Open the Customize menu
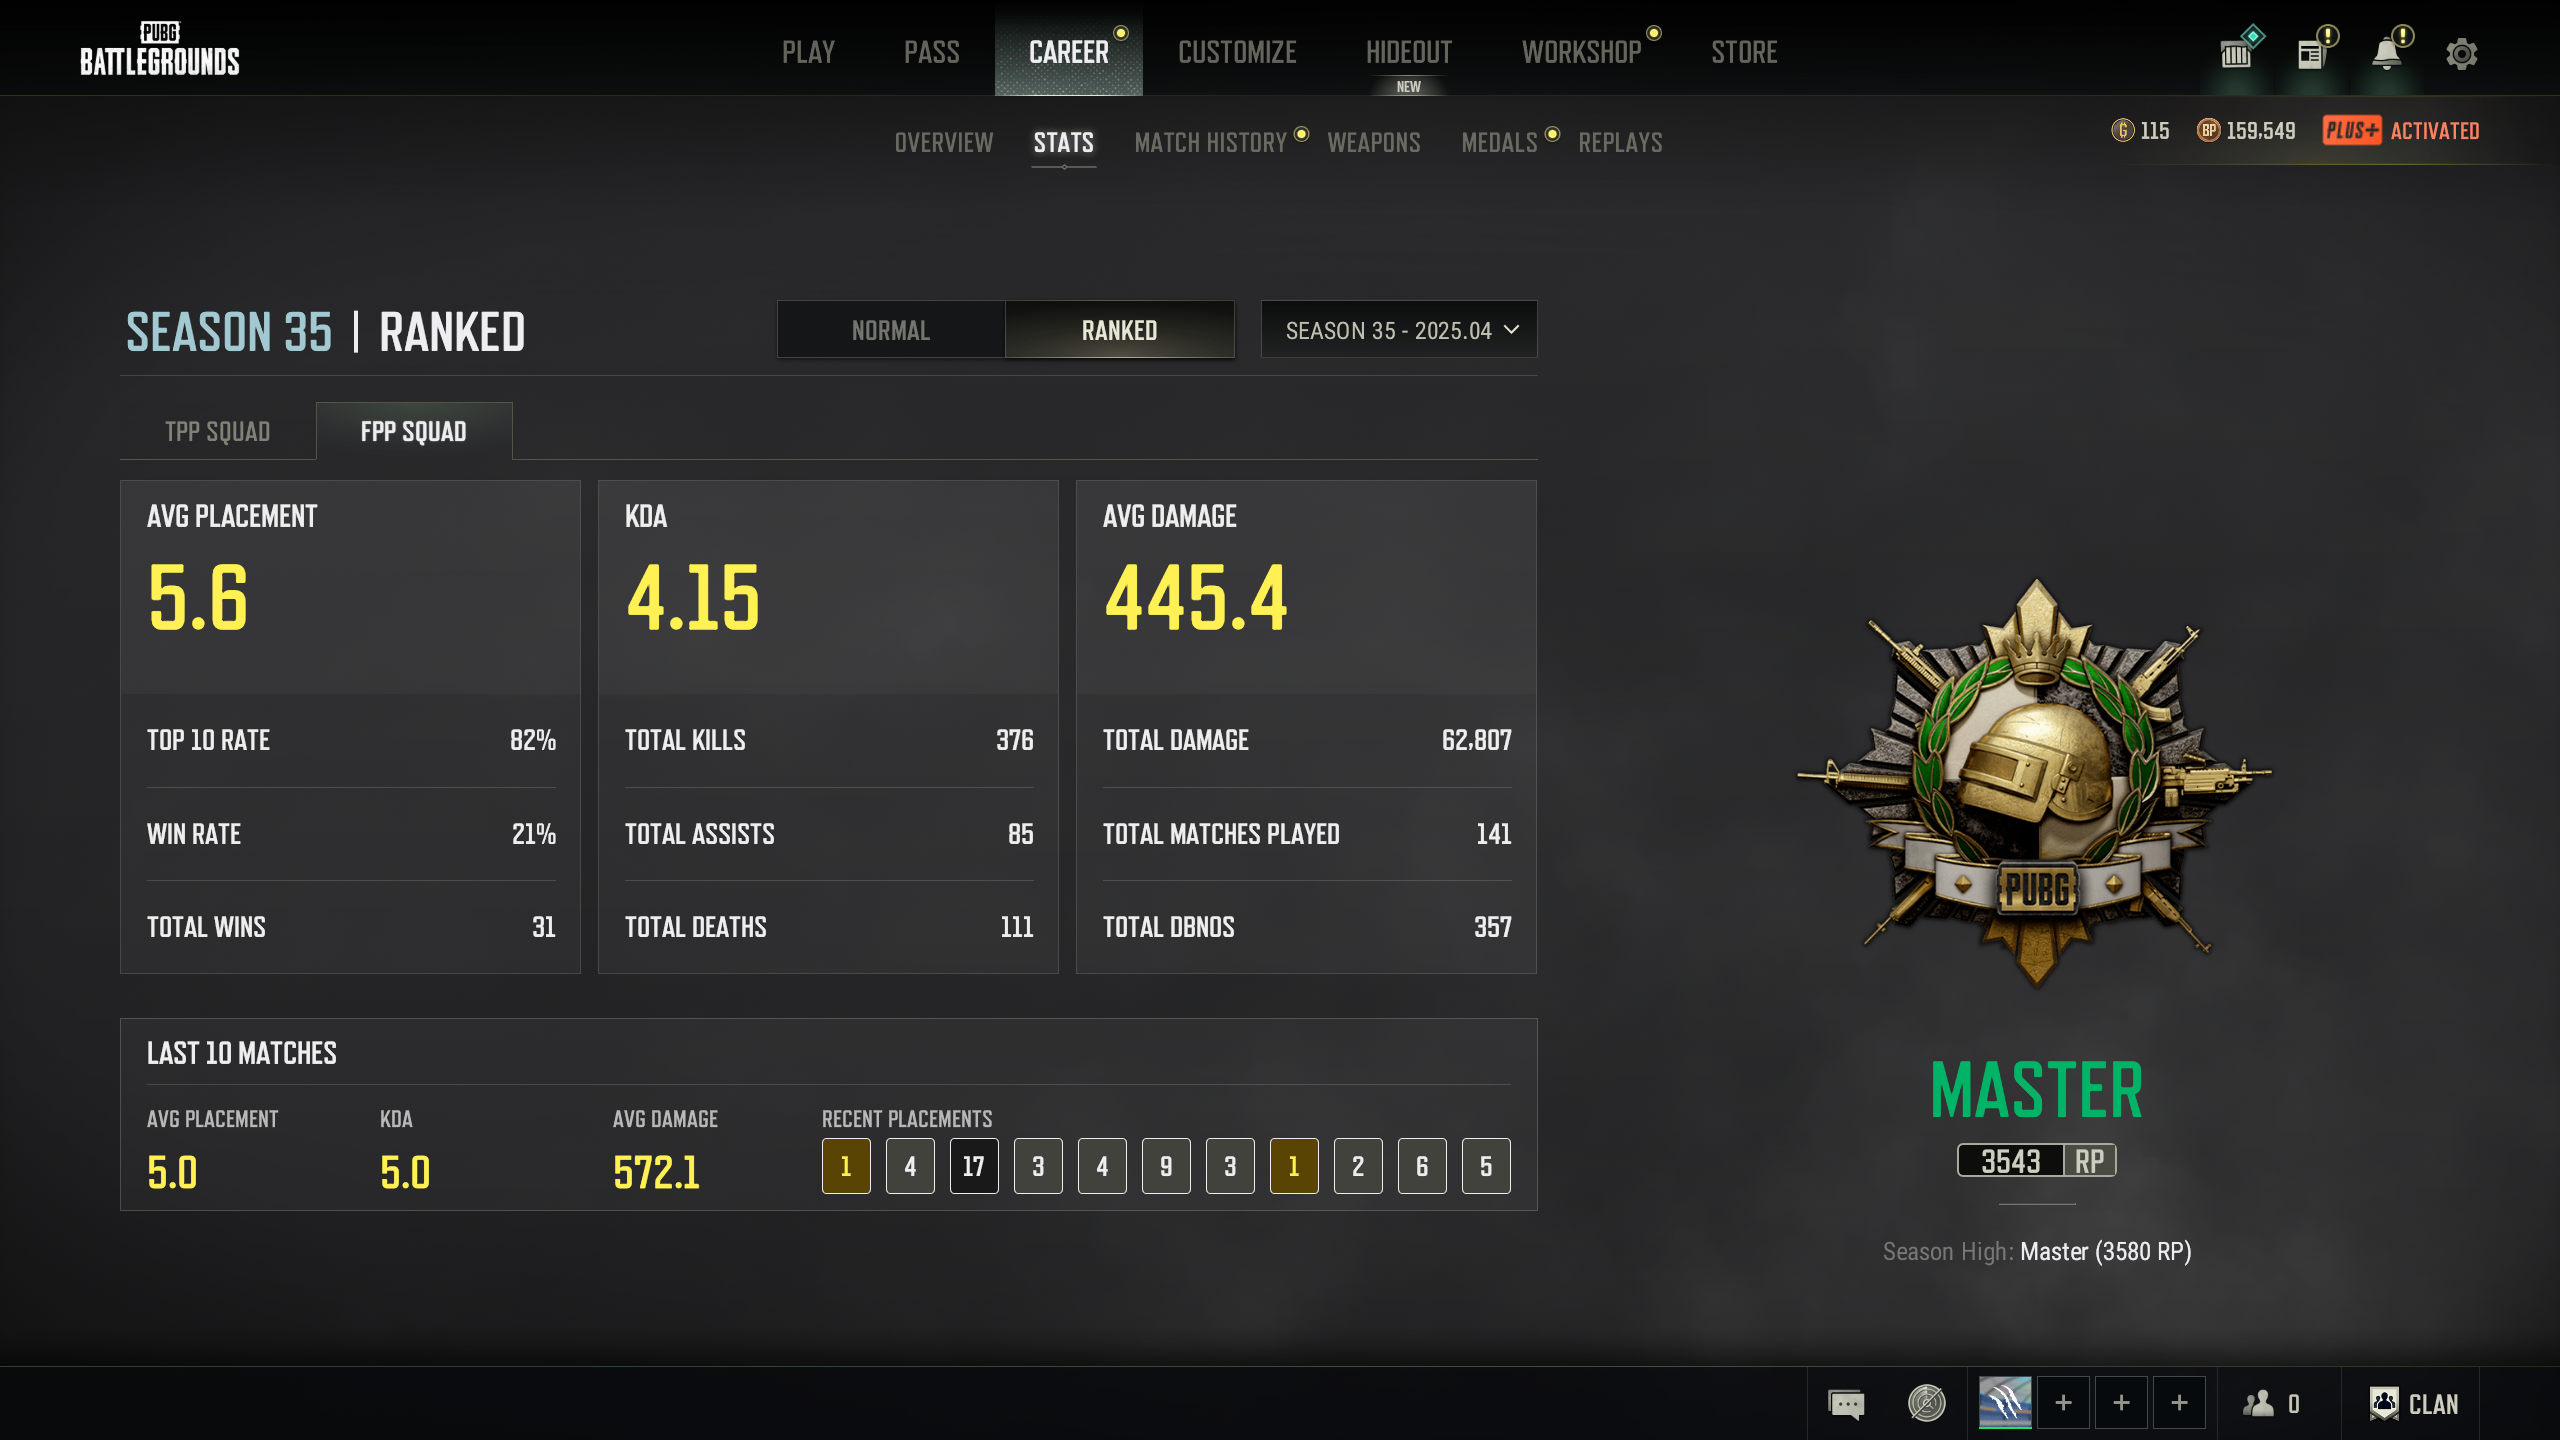 click(x=1237, y=52)
